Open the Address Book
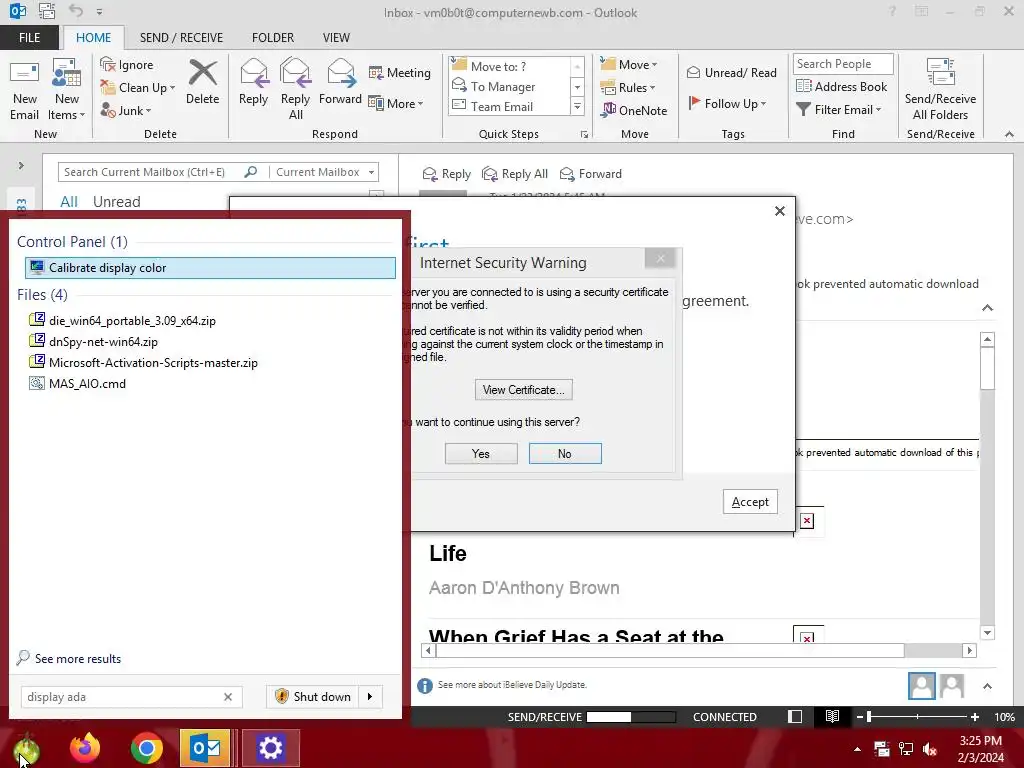The height and width of the screenshot is (768, 1024). click(x=841, y=86)
